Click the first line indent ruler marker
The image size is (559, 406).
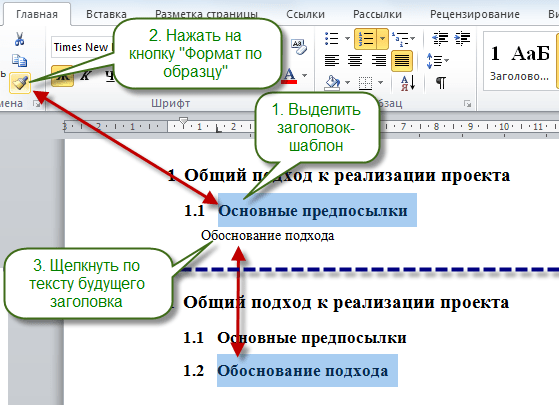click(x=183, y=121)
